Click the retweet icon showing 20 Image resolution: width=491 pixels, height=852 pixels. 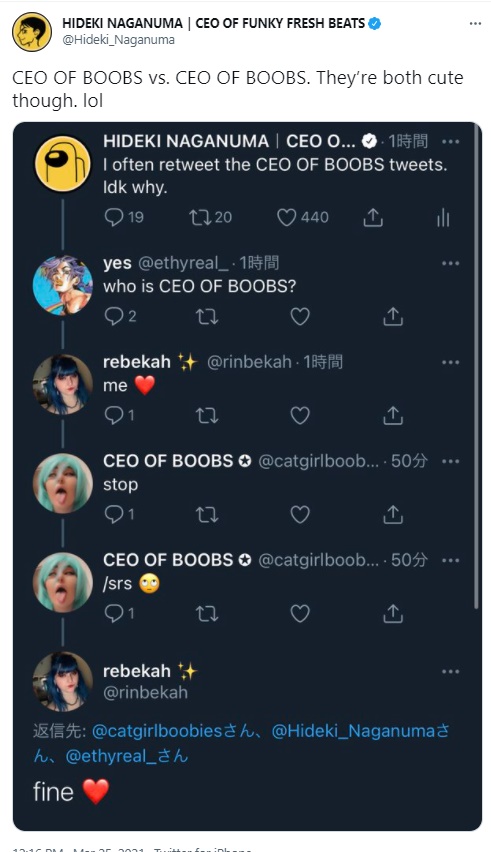[199, 217]
